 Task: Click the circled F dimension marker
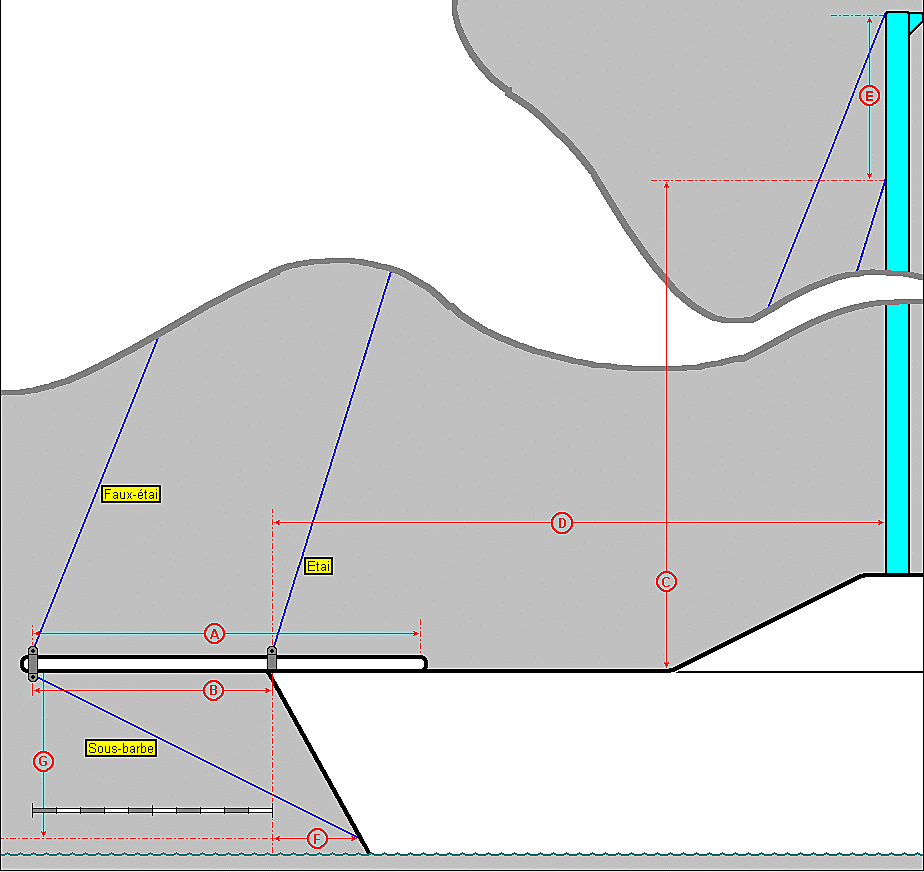[317, 838]
